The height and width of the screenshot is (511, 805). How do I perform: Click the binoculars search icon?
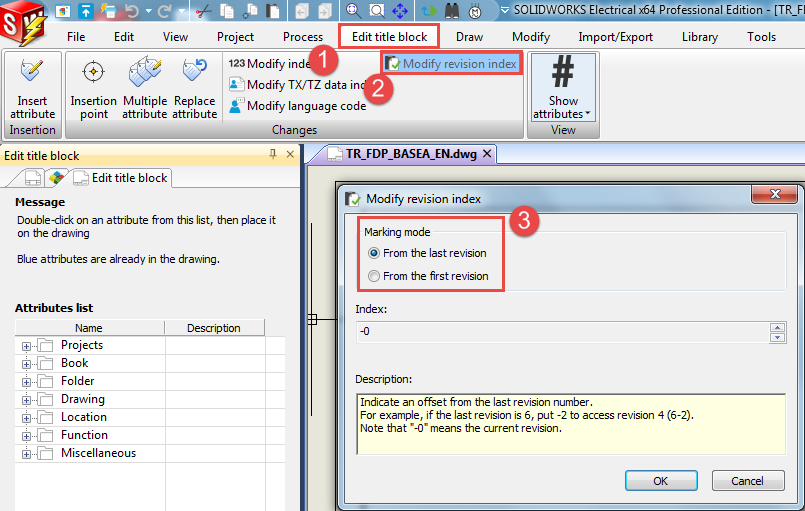tap(451, 11)
